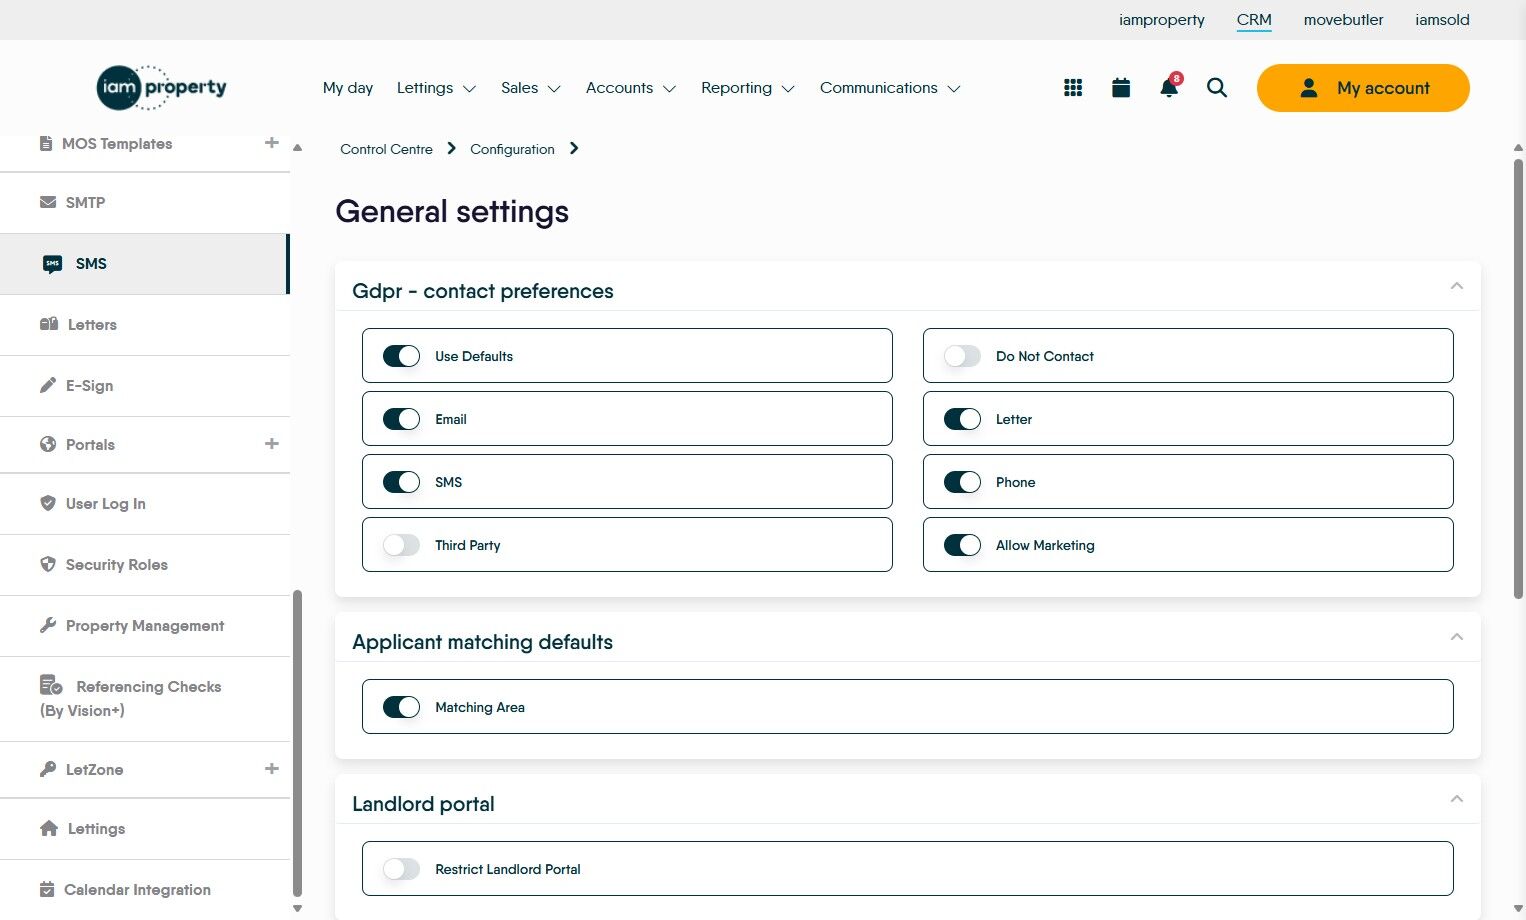Image resolution: width=1526 pixels, height=920 pixels.
Task: Switch to the movebutler tab
Action: tap(1343, 20)
